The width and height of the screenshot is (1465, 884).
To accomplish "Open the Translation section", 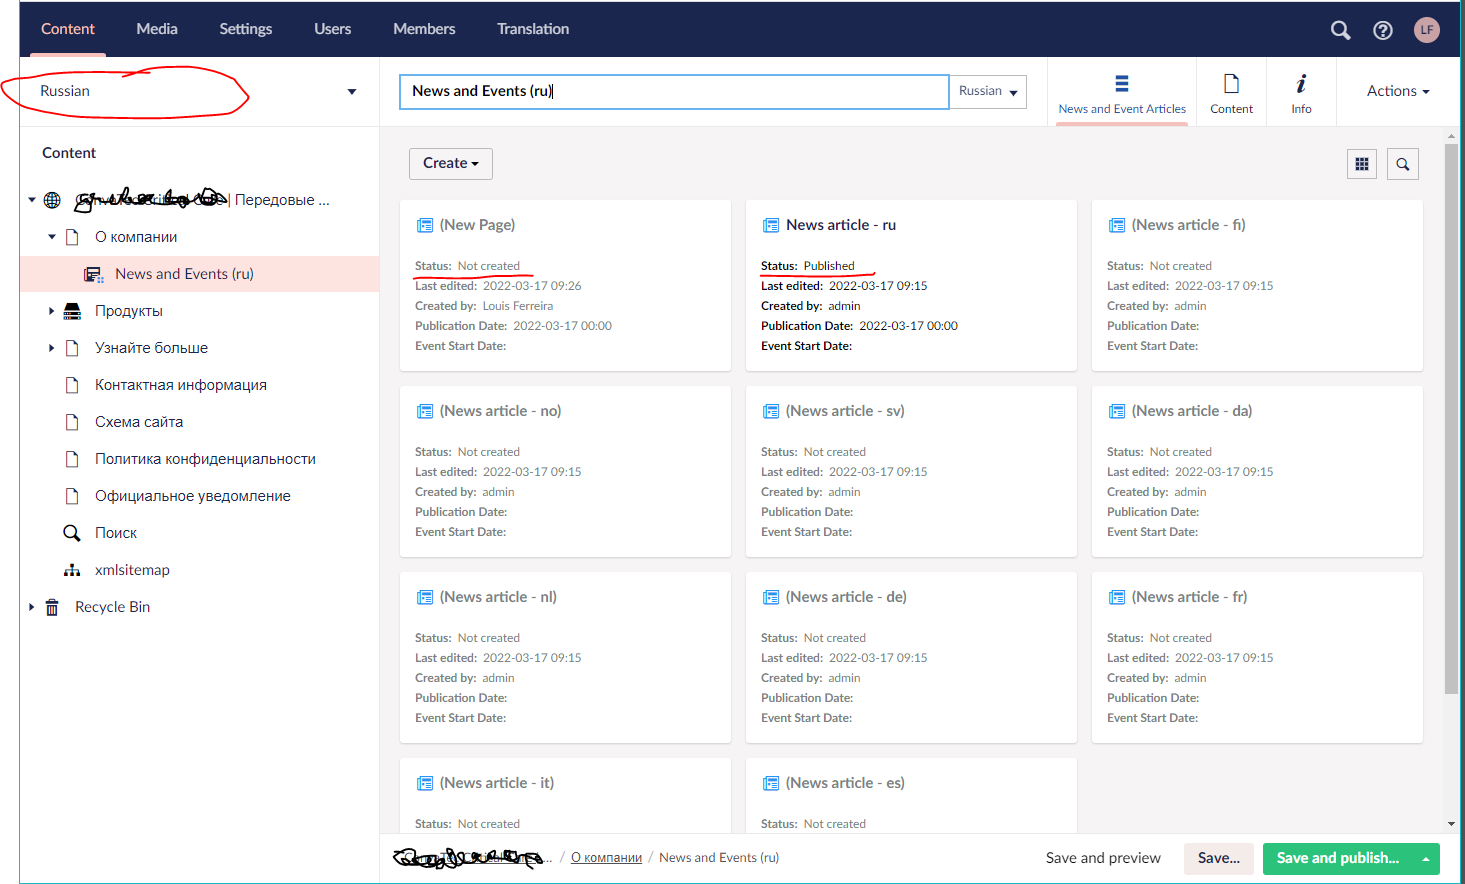I will tap(533, 29).
